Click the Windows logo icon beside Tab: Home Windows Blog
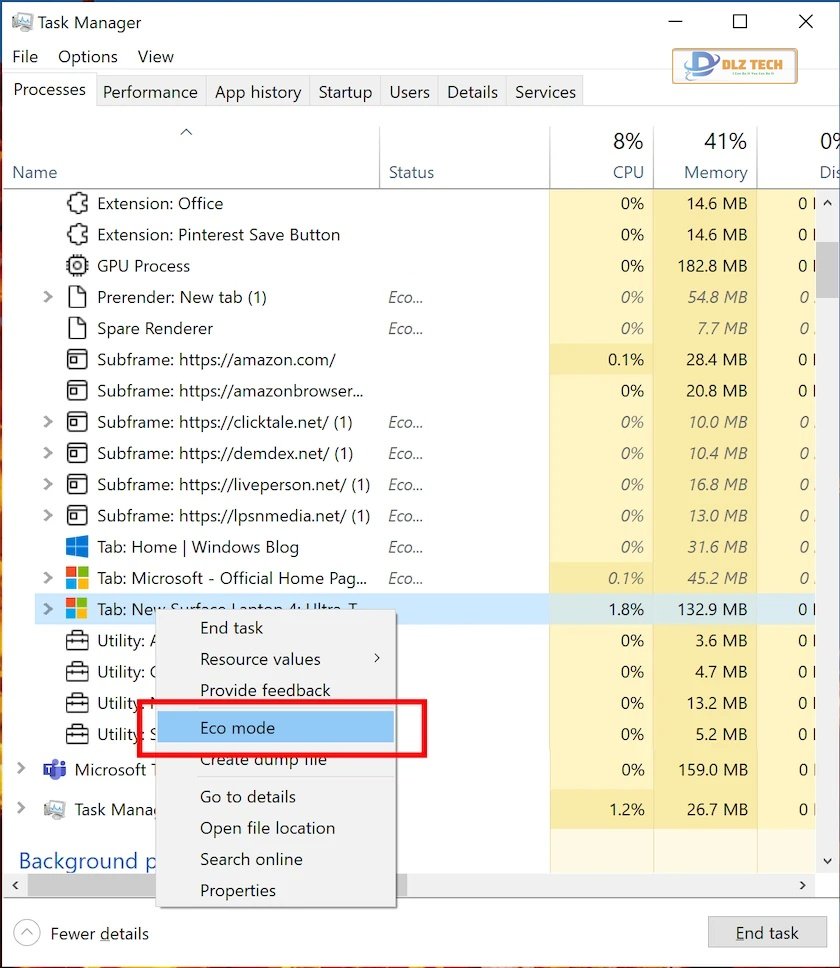The height and width of the screenshot is (968, 840). click(x=77, y=547)
